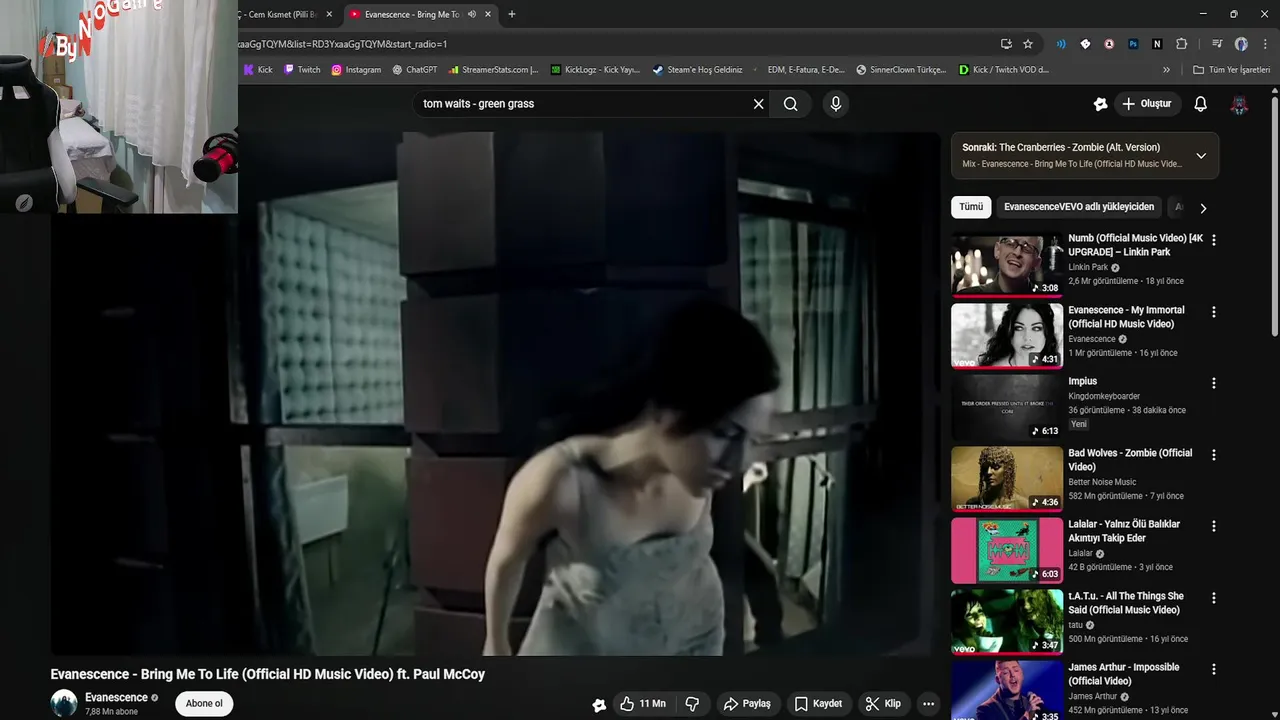Open StreamerStats.com bookmark

click(x=493, y=70)
